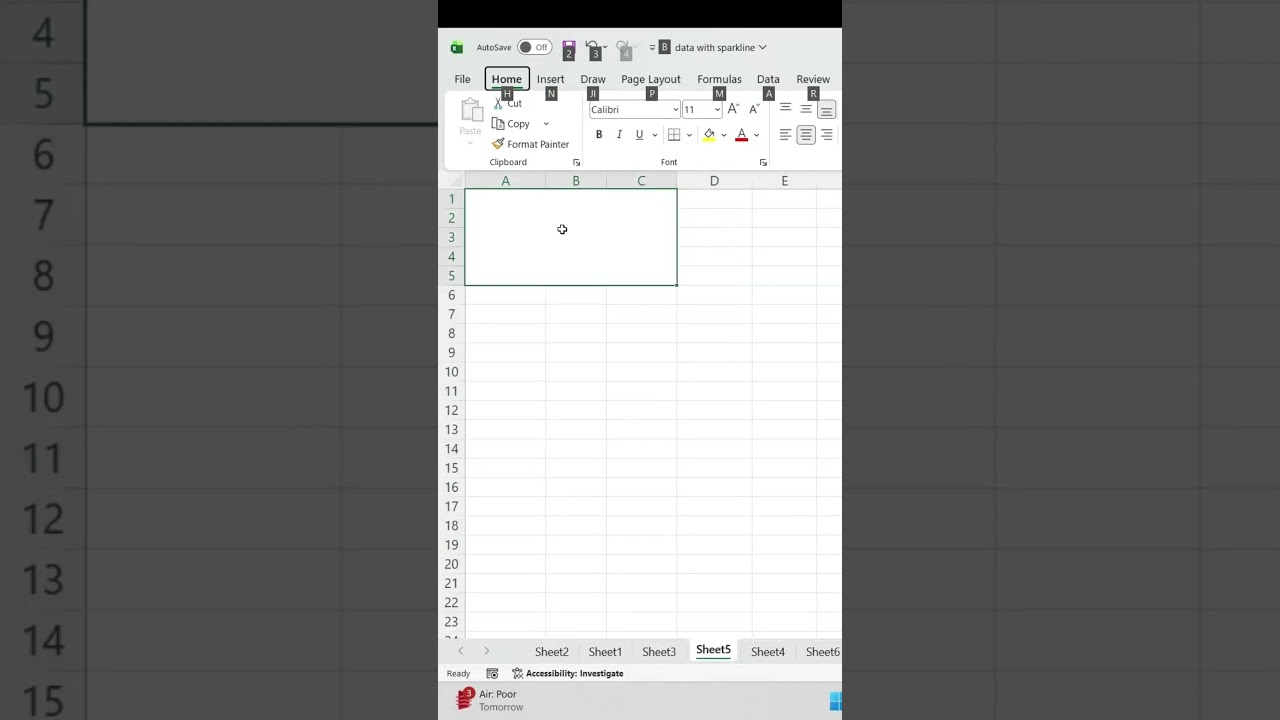Select the column D header

point(714,181)
